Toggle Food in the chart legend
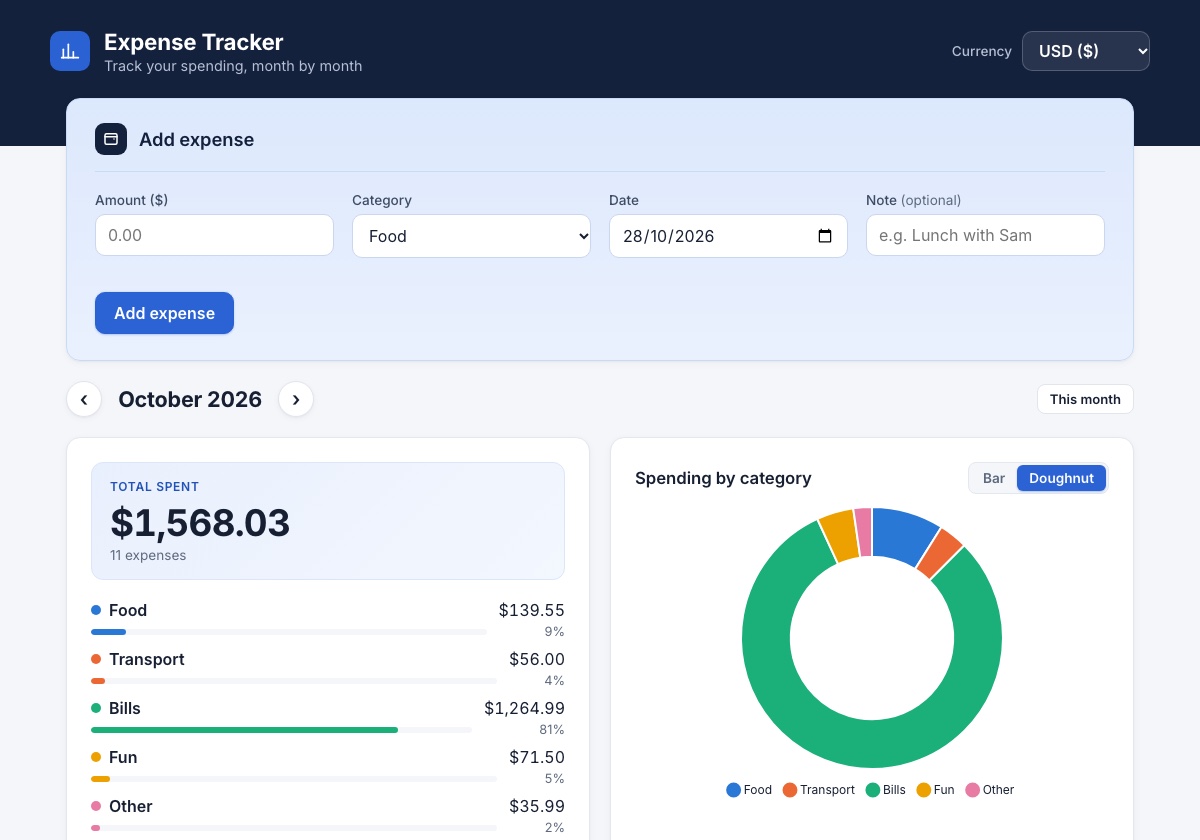Screen dimensions: 1200x840 coord(749,790)
